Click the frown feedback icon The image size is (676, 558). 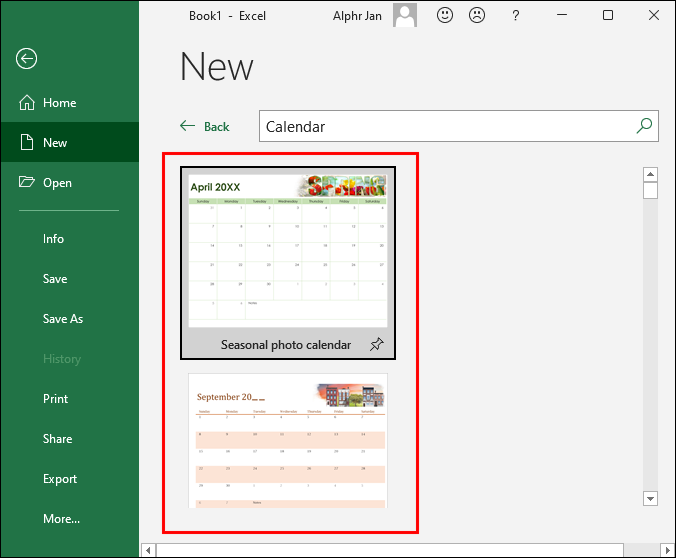(477, 15)
